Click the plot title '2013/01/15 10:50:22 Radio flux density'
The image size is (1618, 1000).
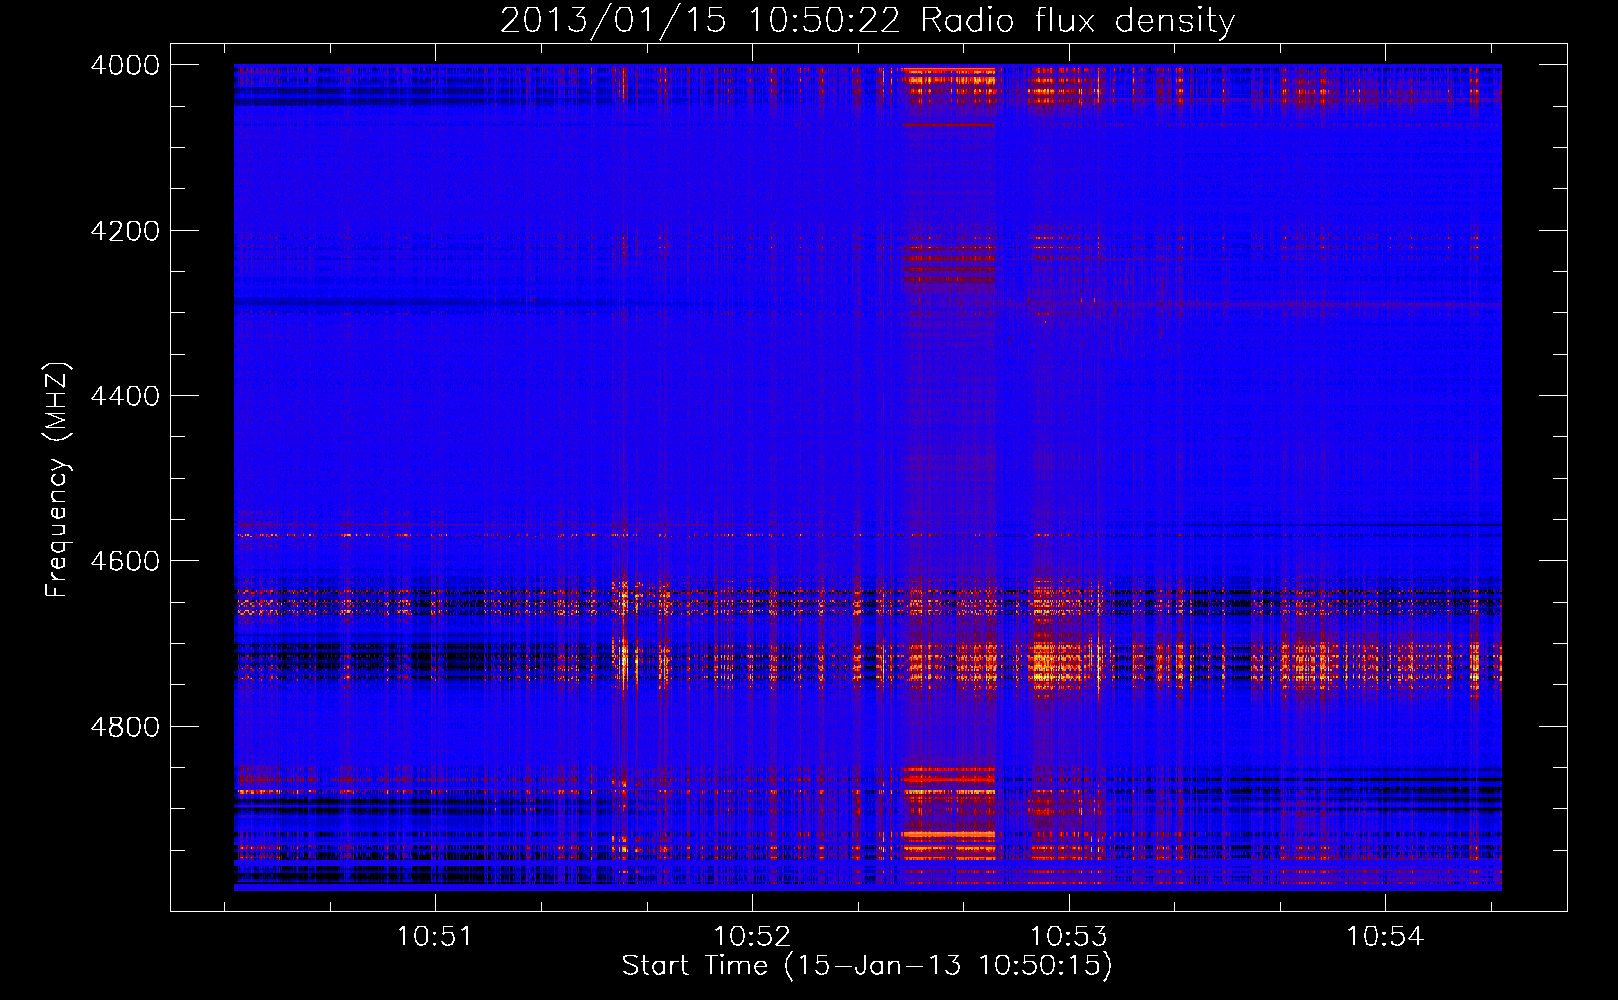click(x=867, y=21)
